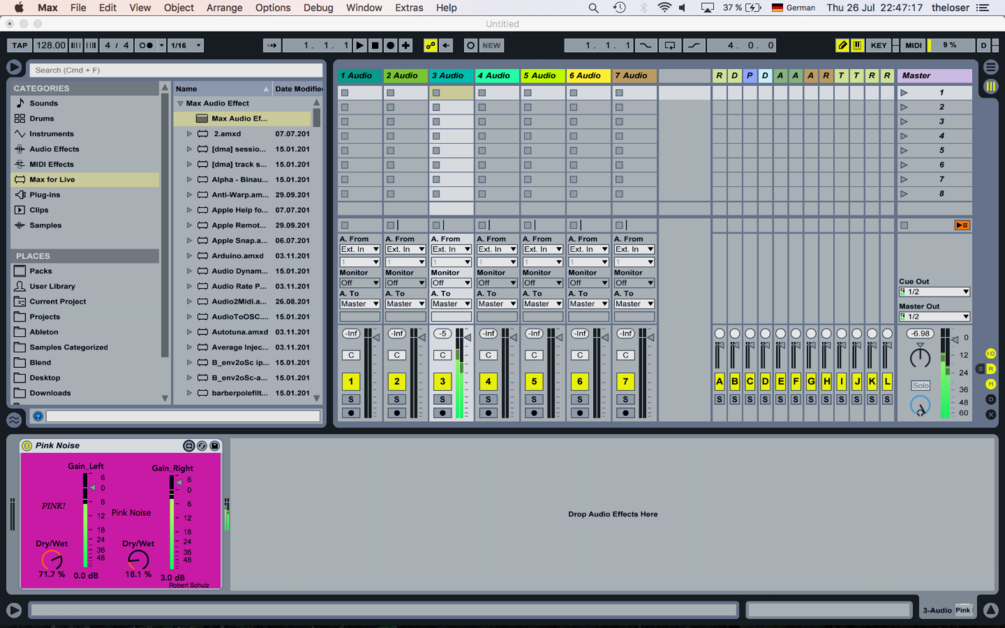Toggle the Automation Arm button
1005x628 pixels.
430,45
